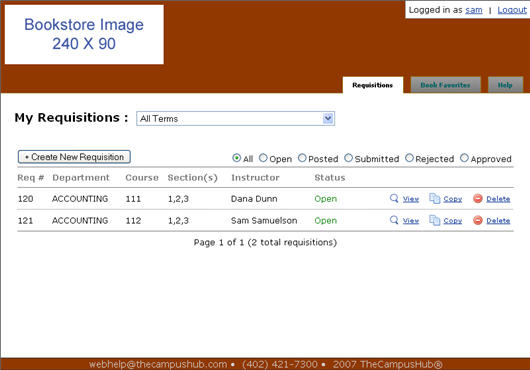The image size is (530, 370).
Task: Click the Requisitions tab
Action: (x=372, y=85)
